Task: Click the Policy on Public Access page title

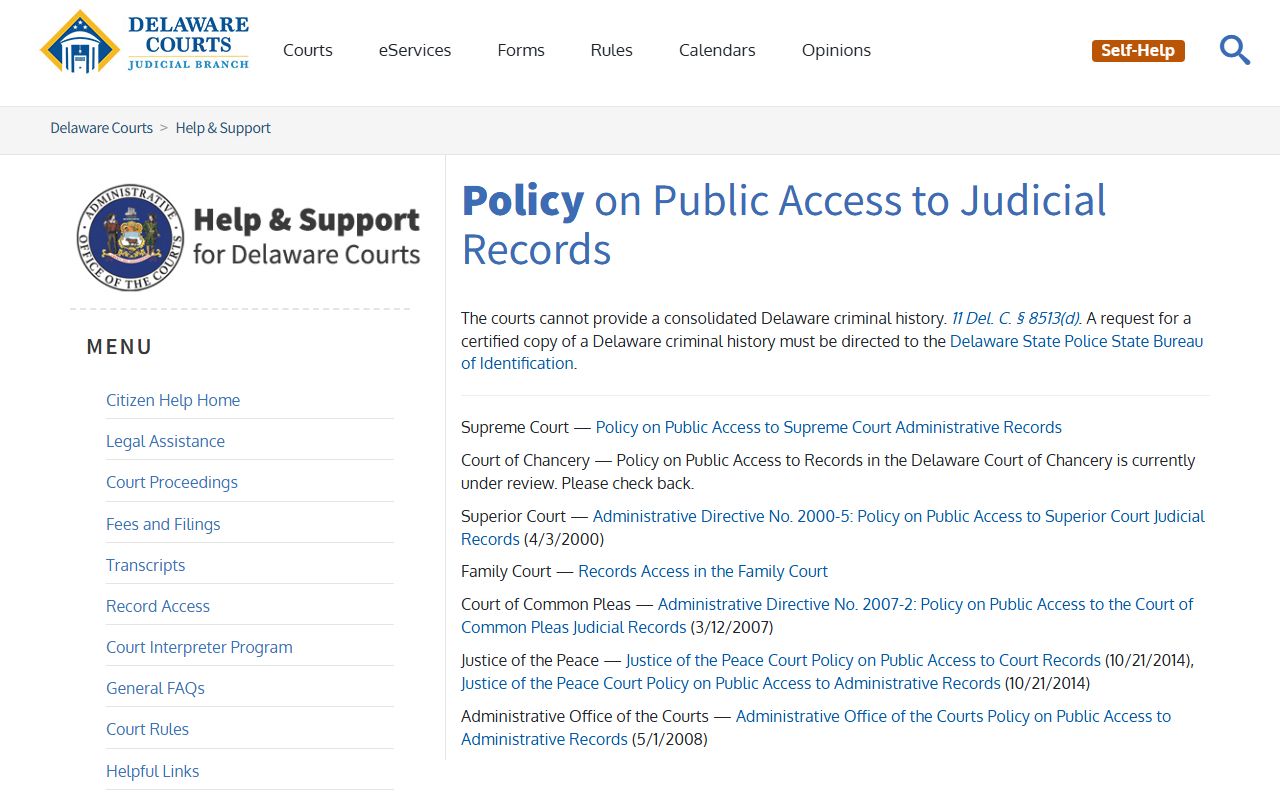Action: 784,225
